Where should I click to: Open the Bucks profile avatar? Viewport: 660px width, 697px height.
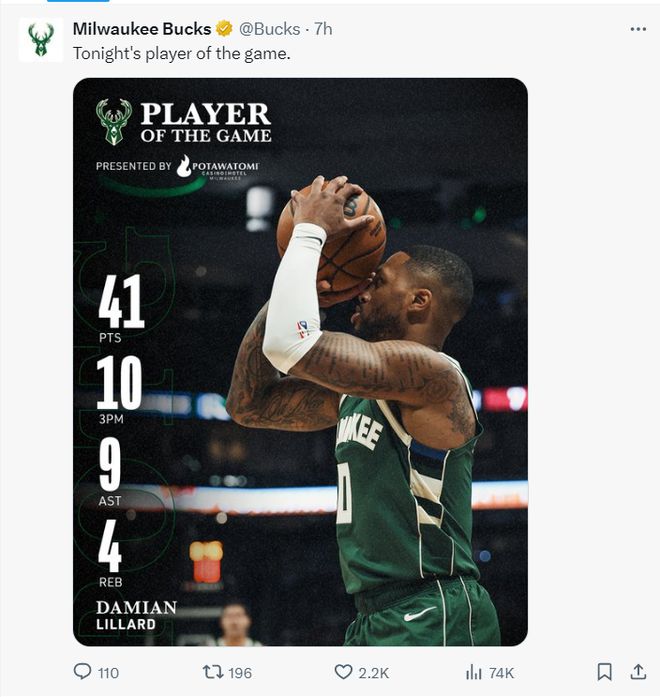[41, 40]
